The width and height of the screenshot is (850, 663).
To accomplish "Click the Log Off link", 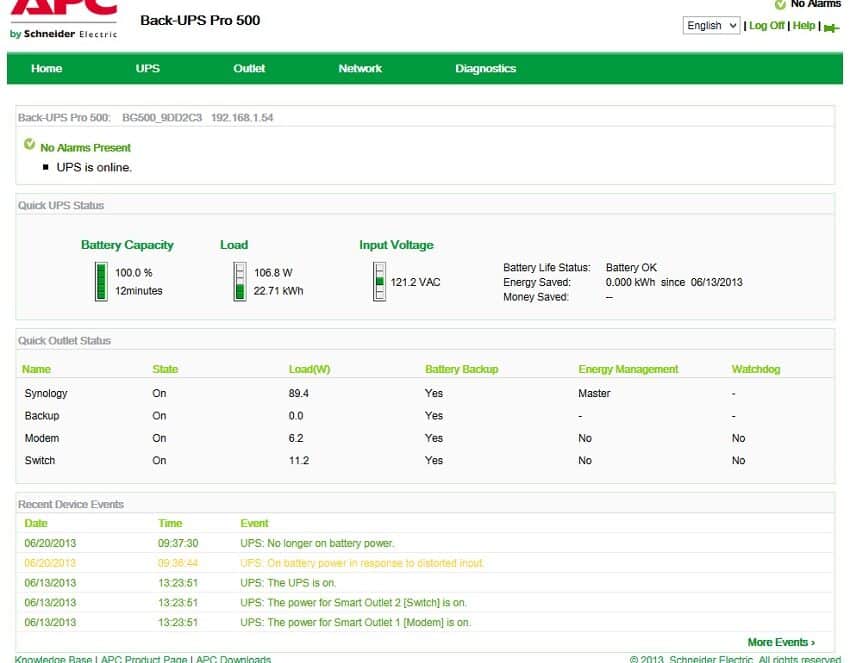I will [767, 25].
